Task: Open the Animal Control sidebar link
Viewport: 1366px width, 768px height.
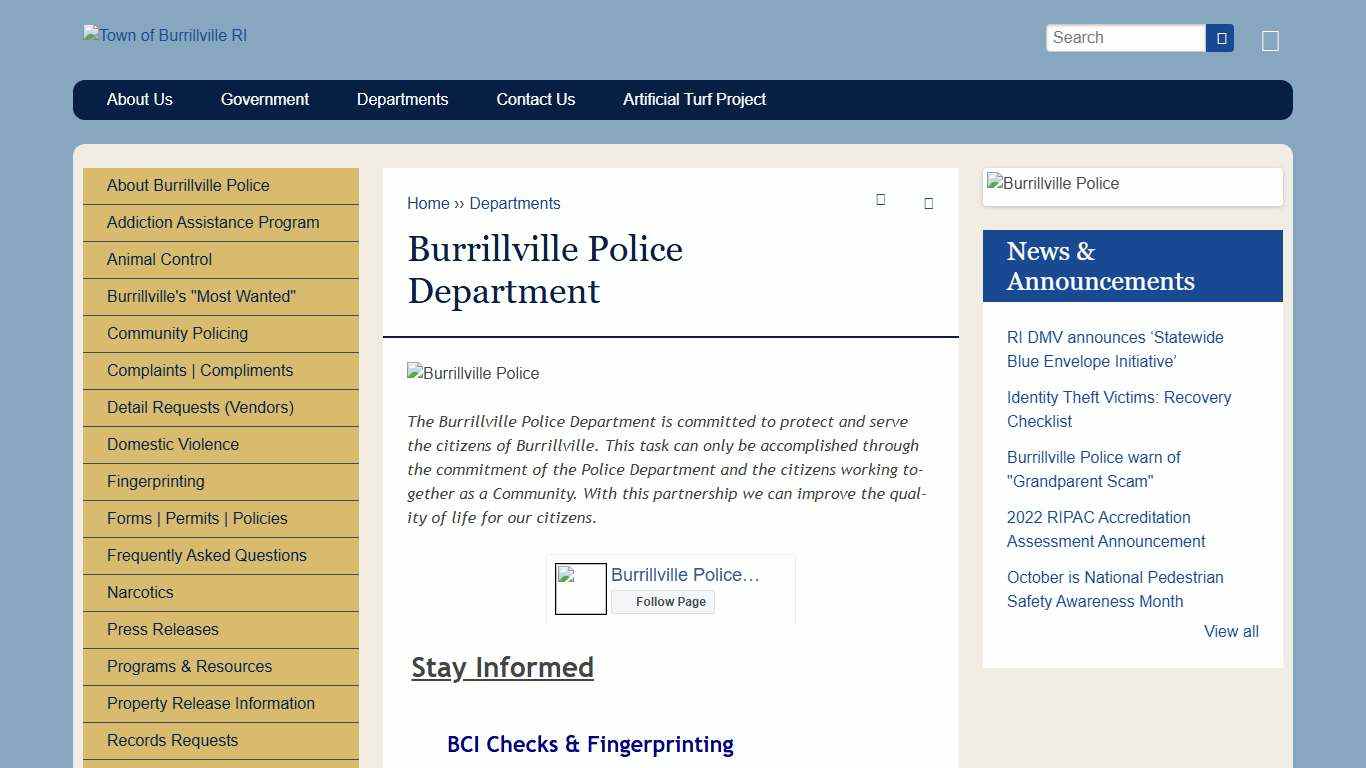Action: [x=158, y=259]
